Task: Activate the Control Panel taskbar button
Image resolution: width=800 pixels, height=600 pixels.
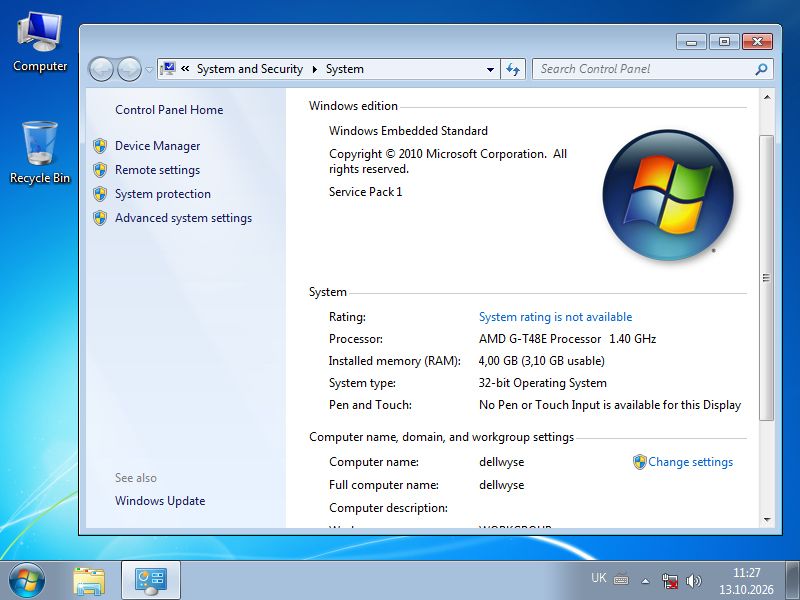Action: tap(151, 581)
